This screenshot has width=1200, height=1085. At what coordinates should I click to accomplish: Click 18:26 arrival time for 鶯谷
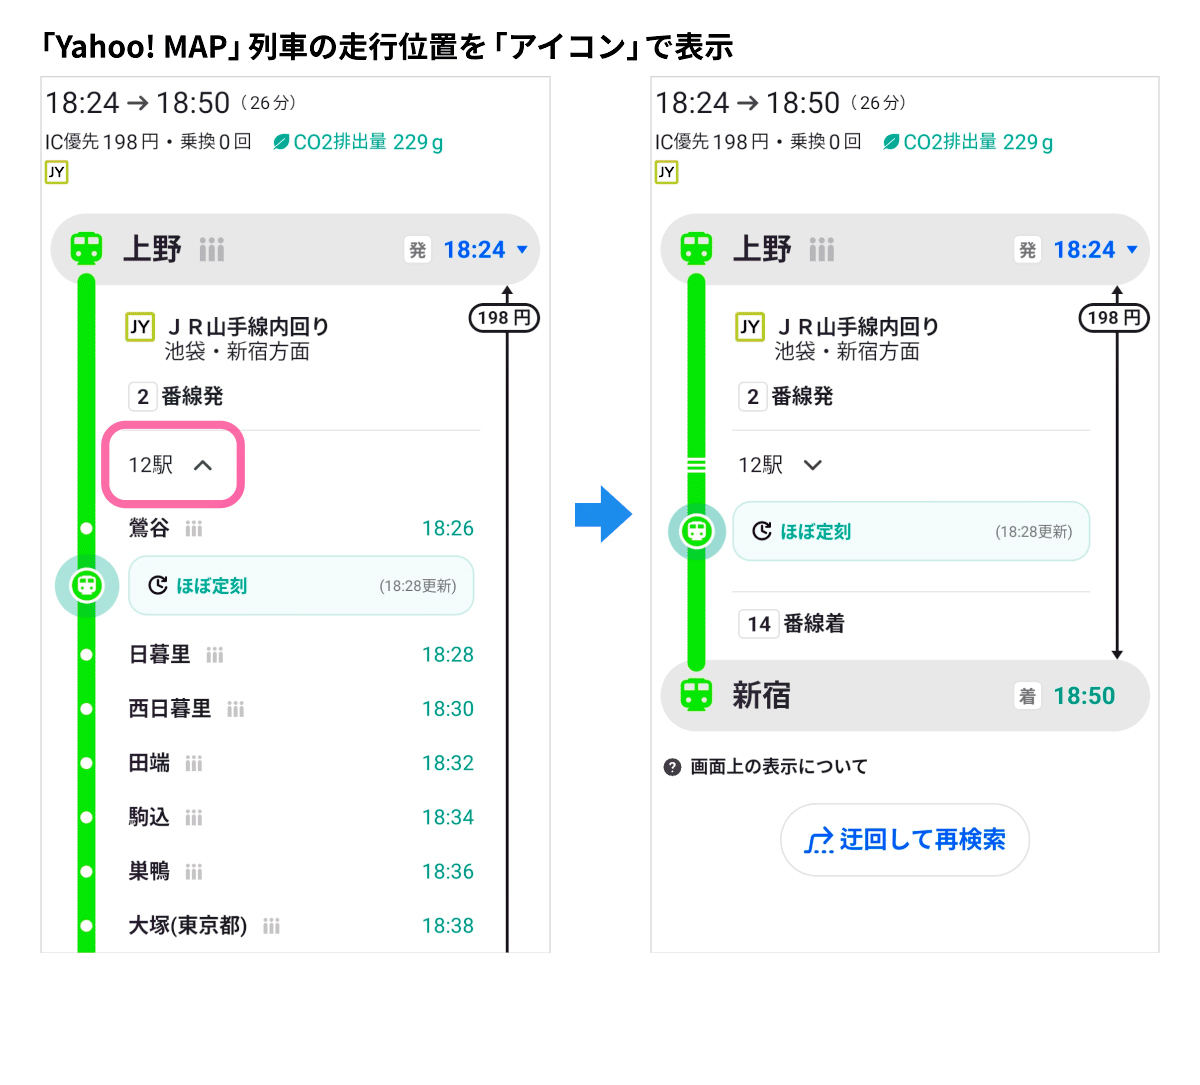point(448,528)
